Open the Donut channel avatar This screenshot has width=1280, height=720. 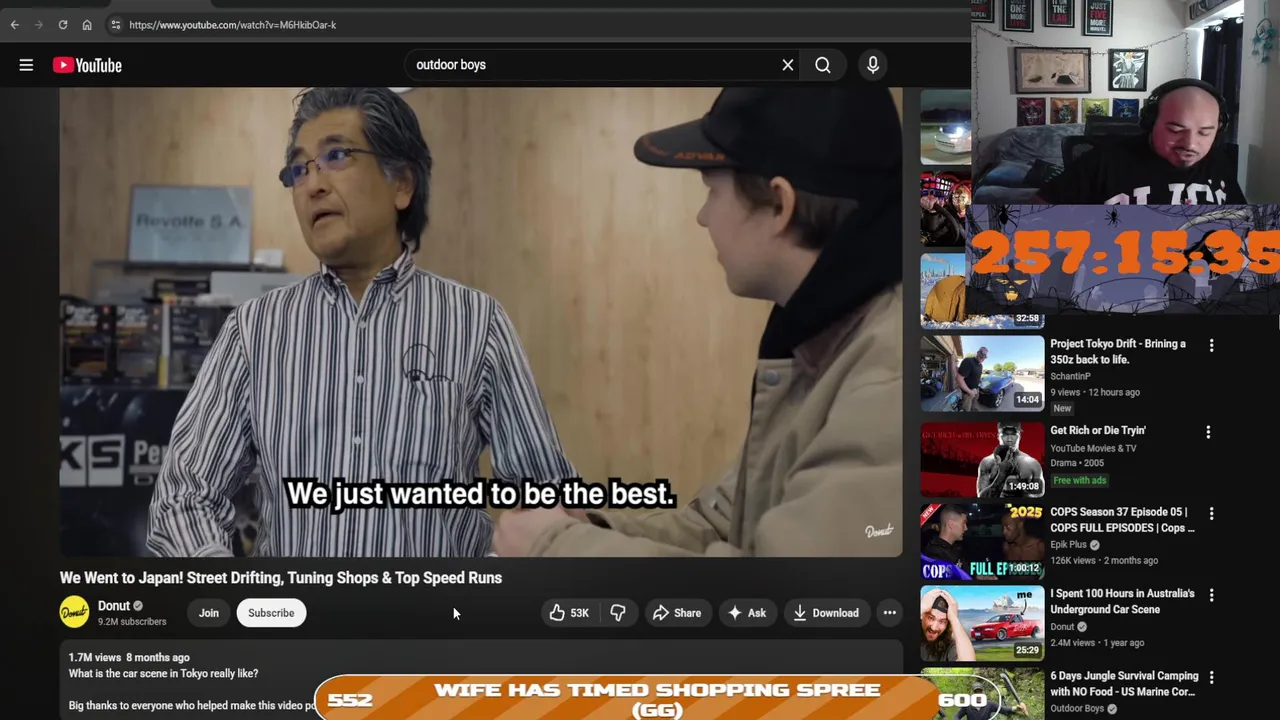[x=74, y=613]
